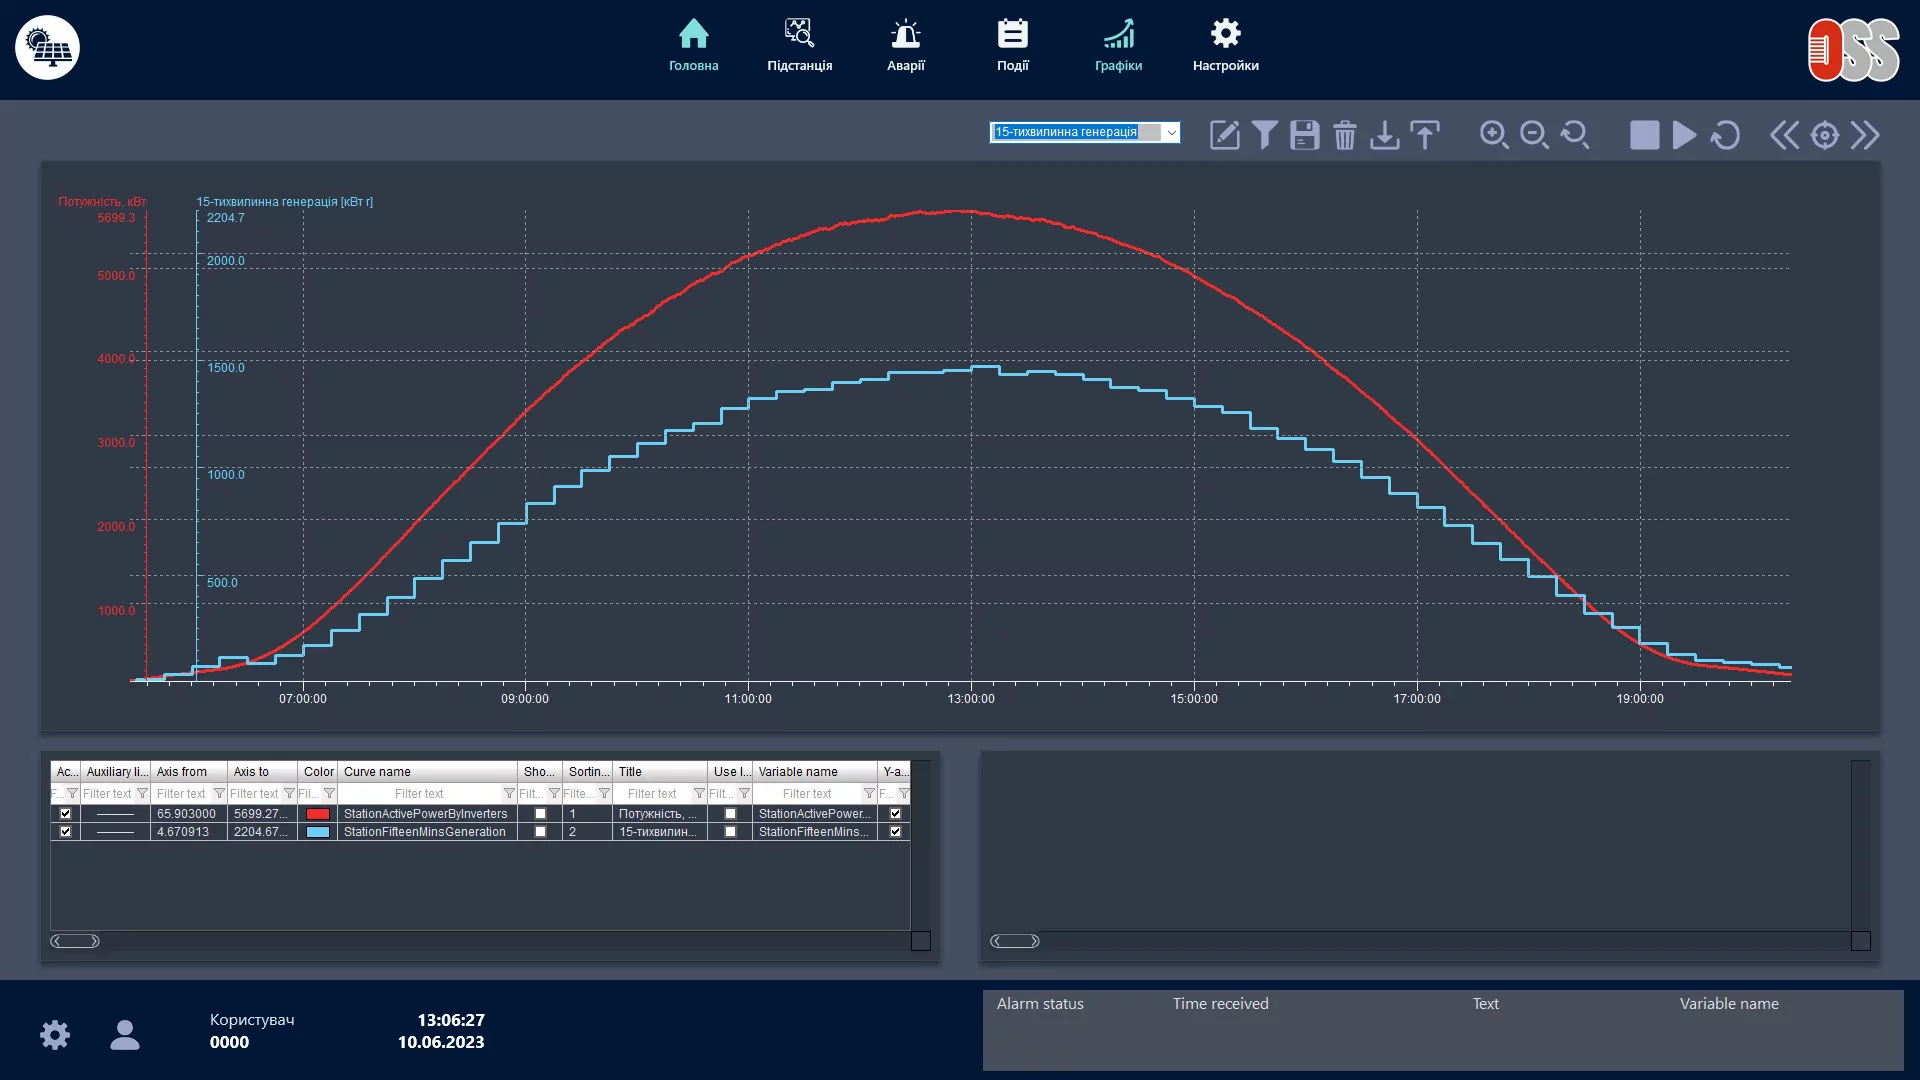Expand the 15-тихвилинна генерація chart dropdown
Image resolution: width=1920 pixels, height=1080 pixels.
pos(1171,132)
